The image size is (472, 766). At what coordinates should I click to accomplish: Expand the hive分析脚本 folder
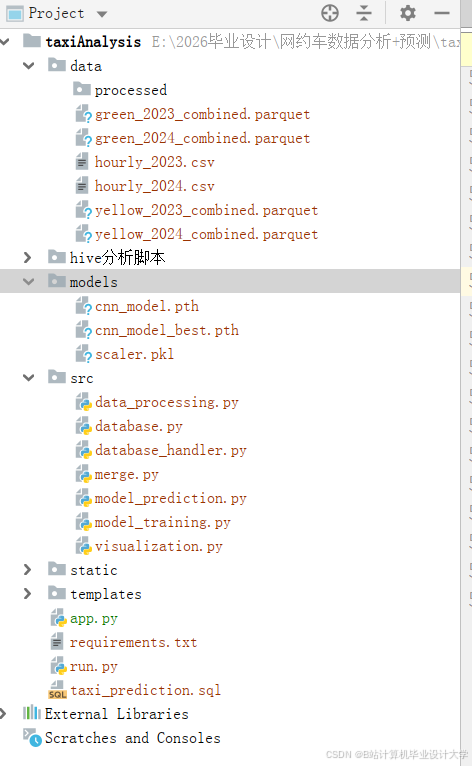(x=28, y=257)
